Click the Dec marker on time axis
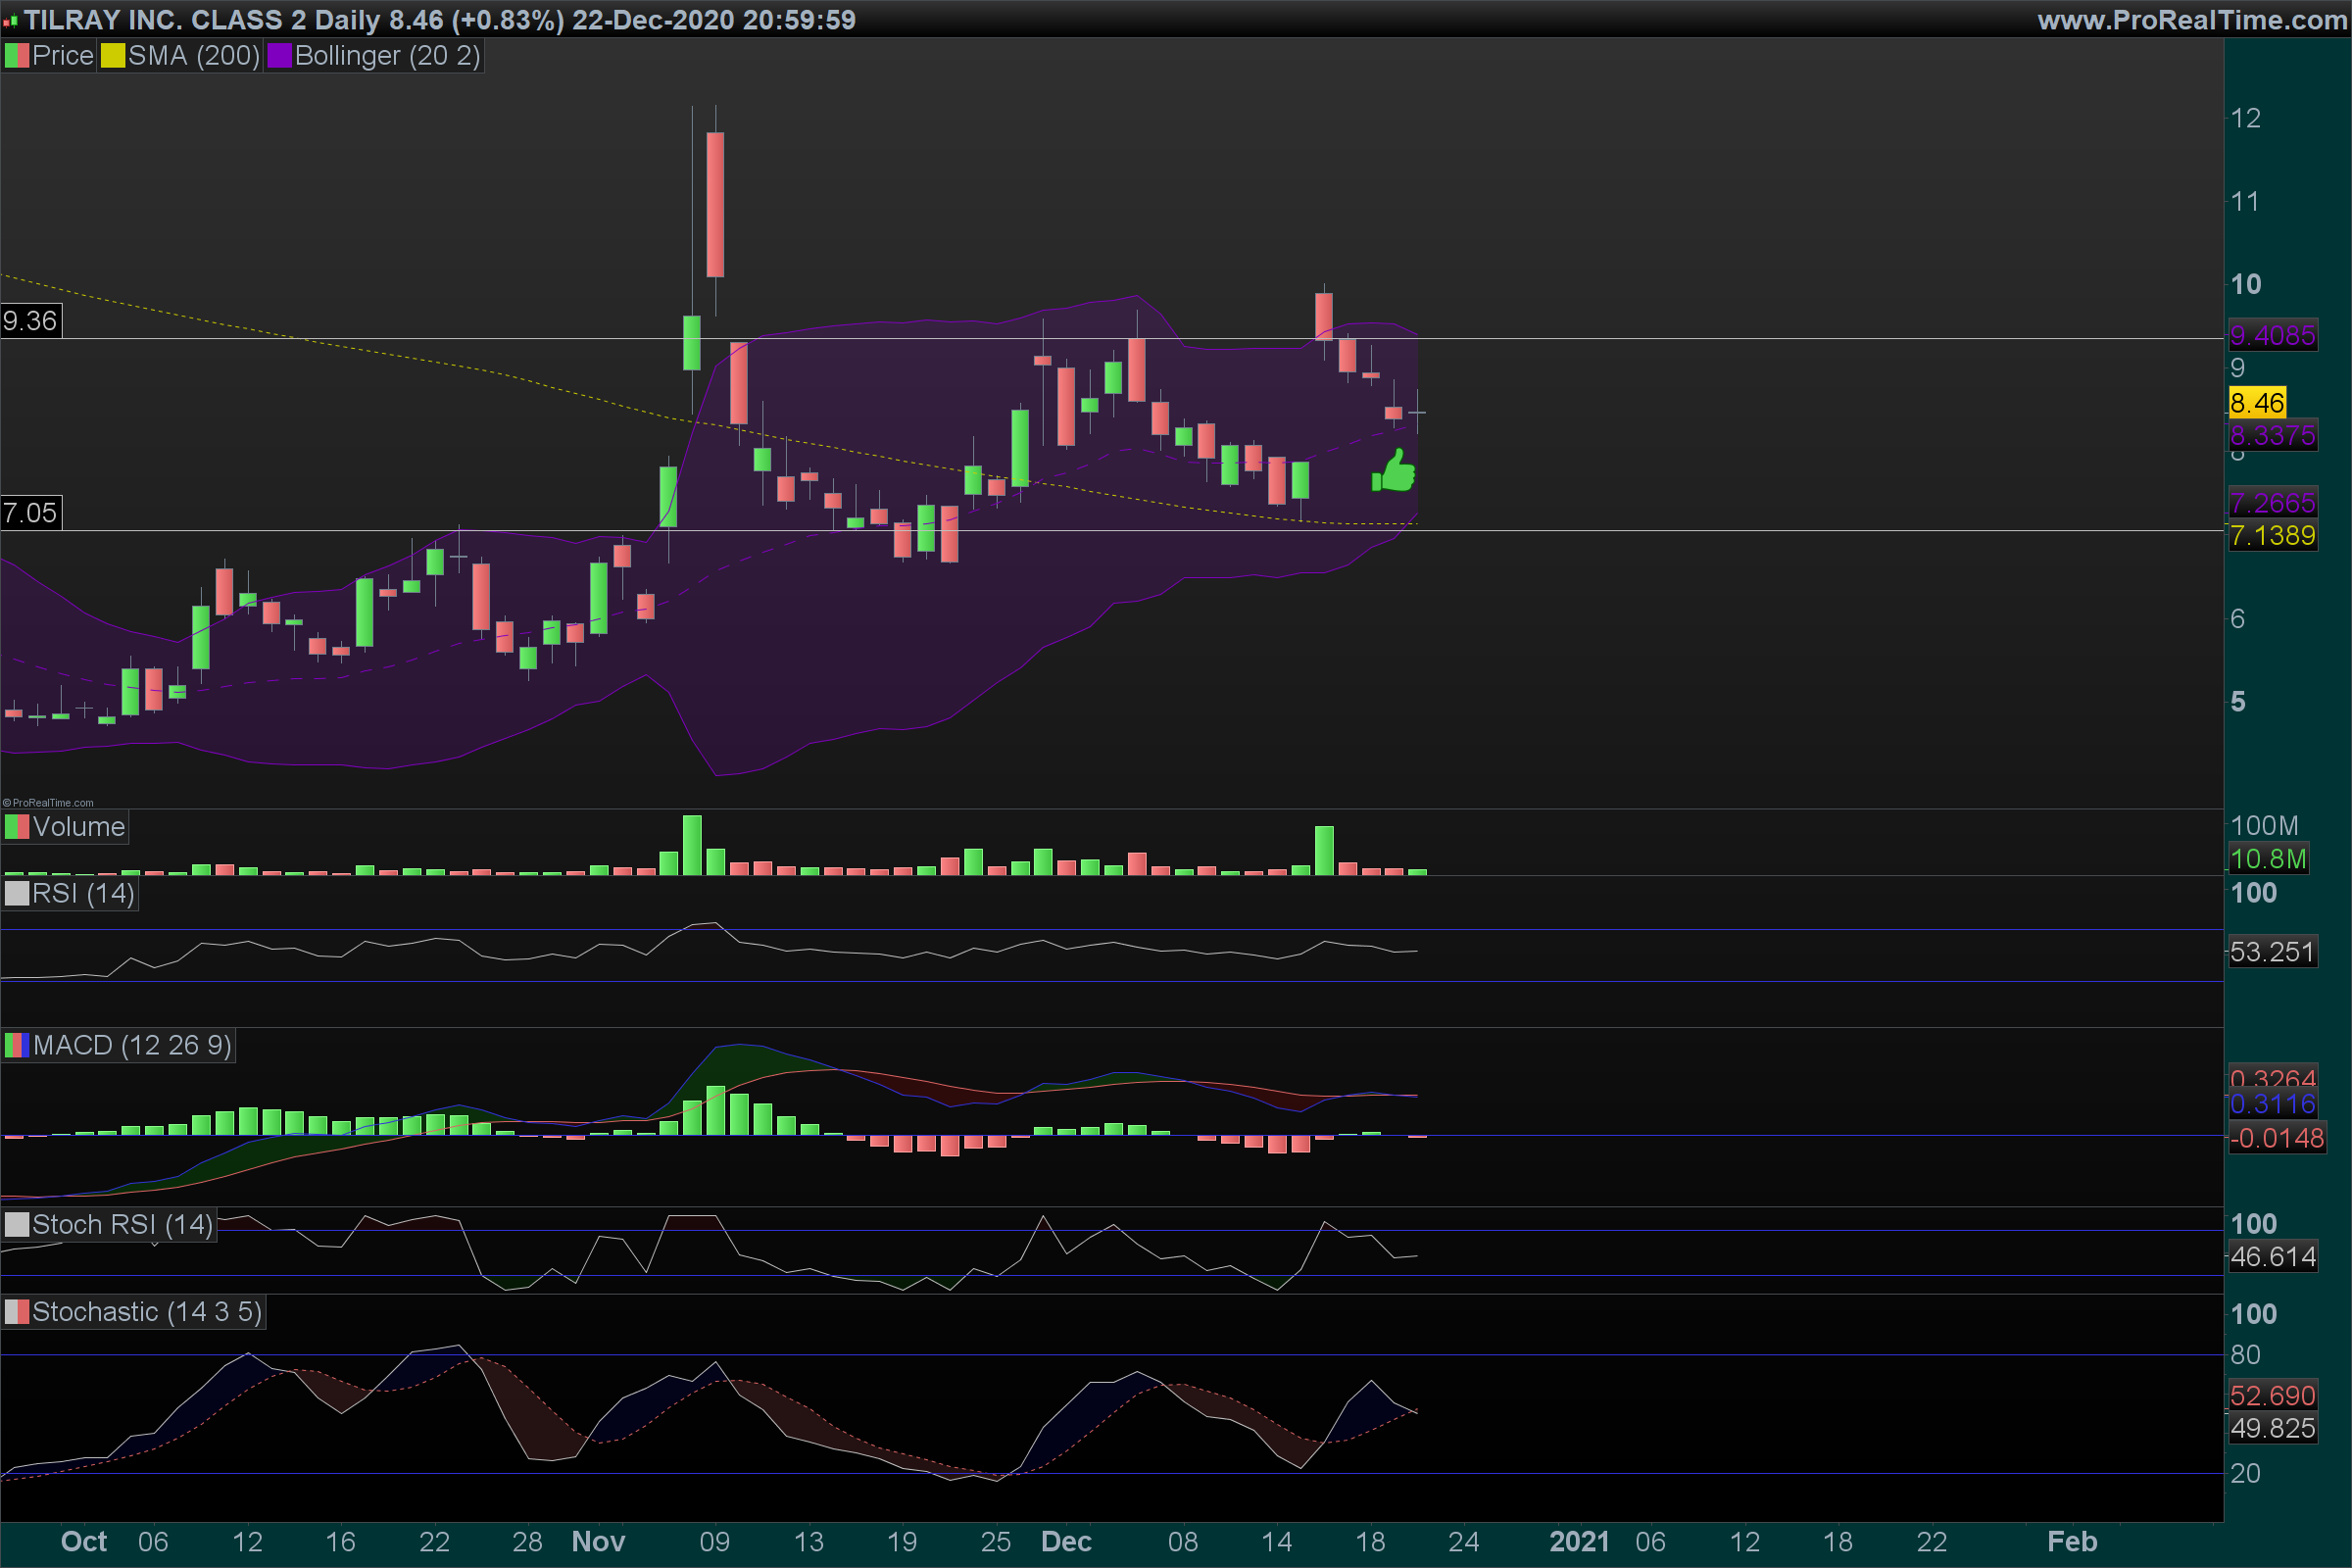This screenshot has height=1568, width=2352. (x=1066, y=1541)
